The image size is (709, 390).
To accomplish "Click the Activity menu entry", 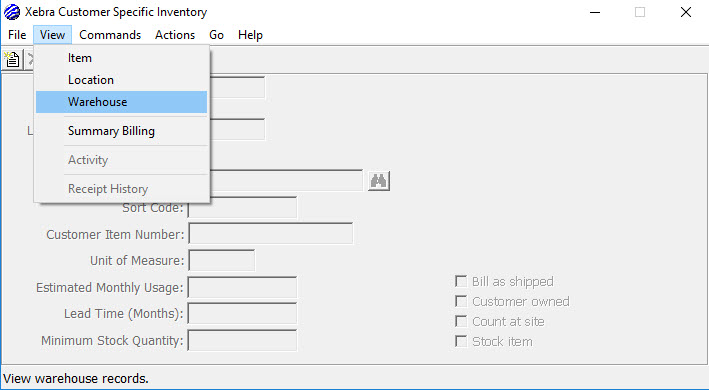I will pos(121,160).
